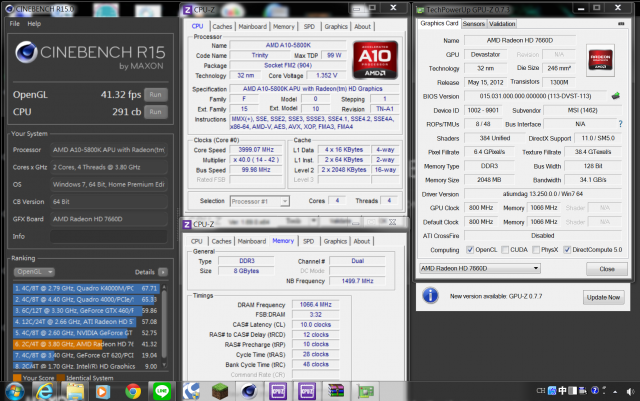Switch to Mainboard tab in top CPU-Z

253,27
